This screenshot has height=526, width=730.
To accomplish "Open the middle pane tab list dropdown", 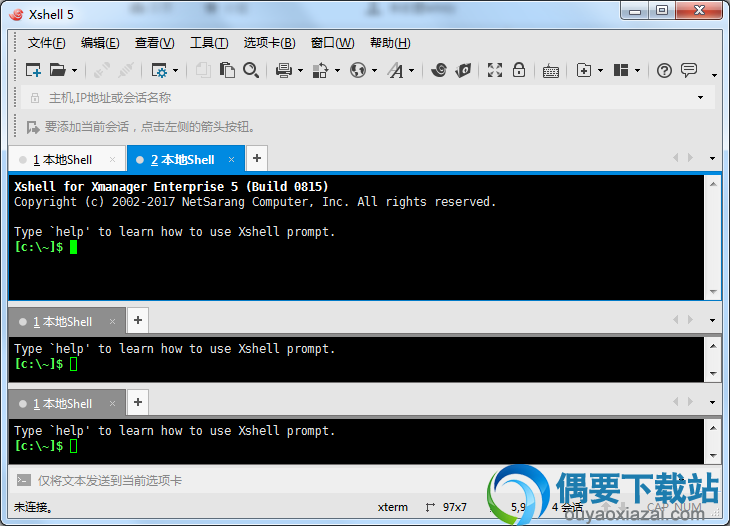I will click(712, 320).
